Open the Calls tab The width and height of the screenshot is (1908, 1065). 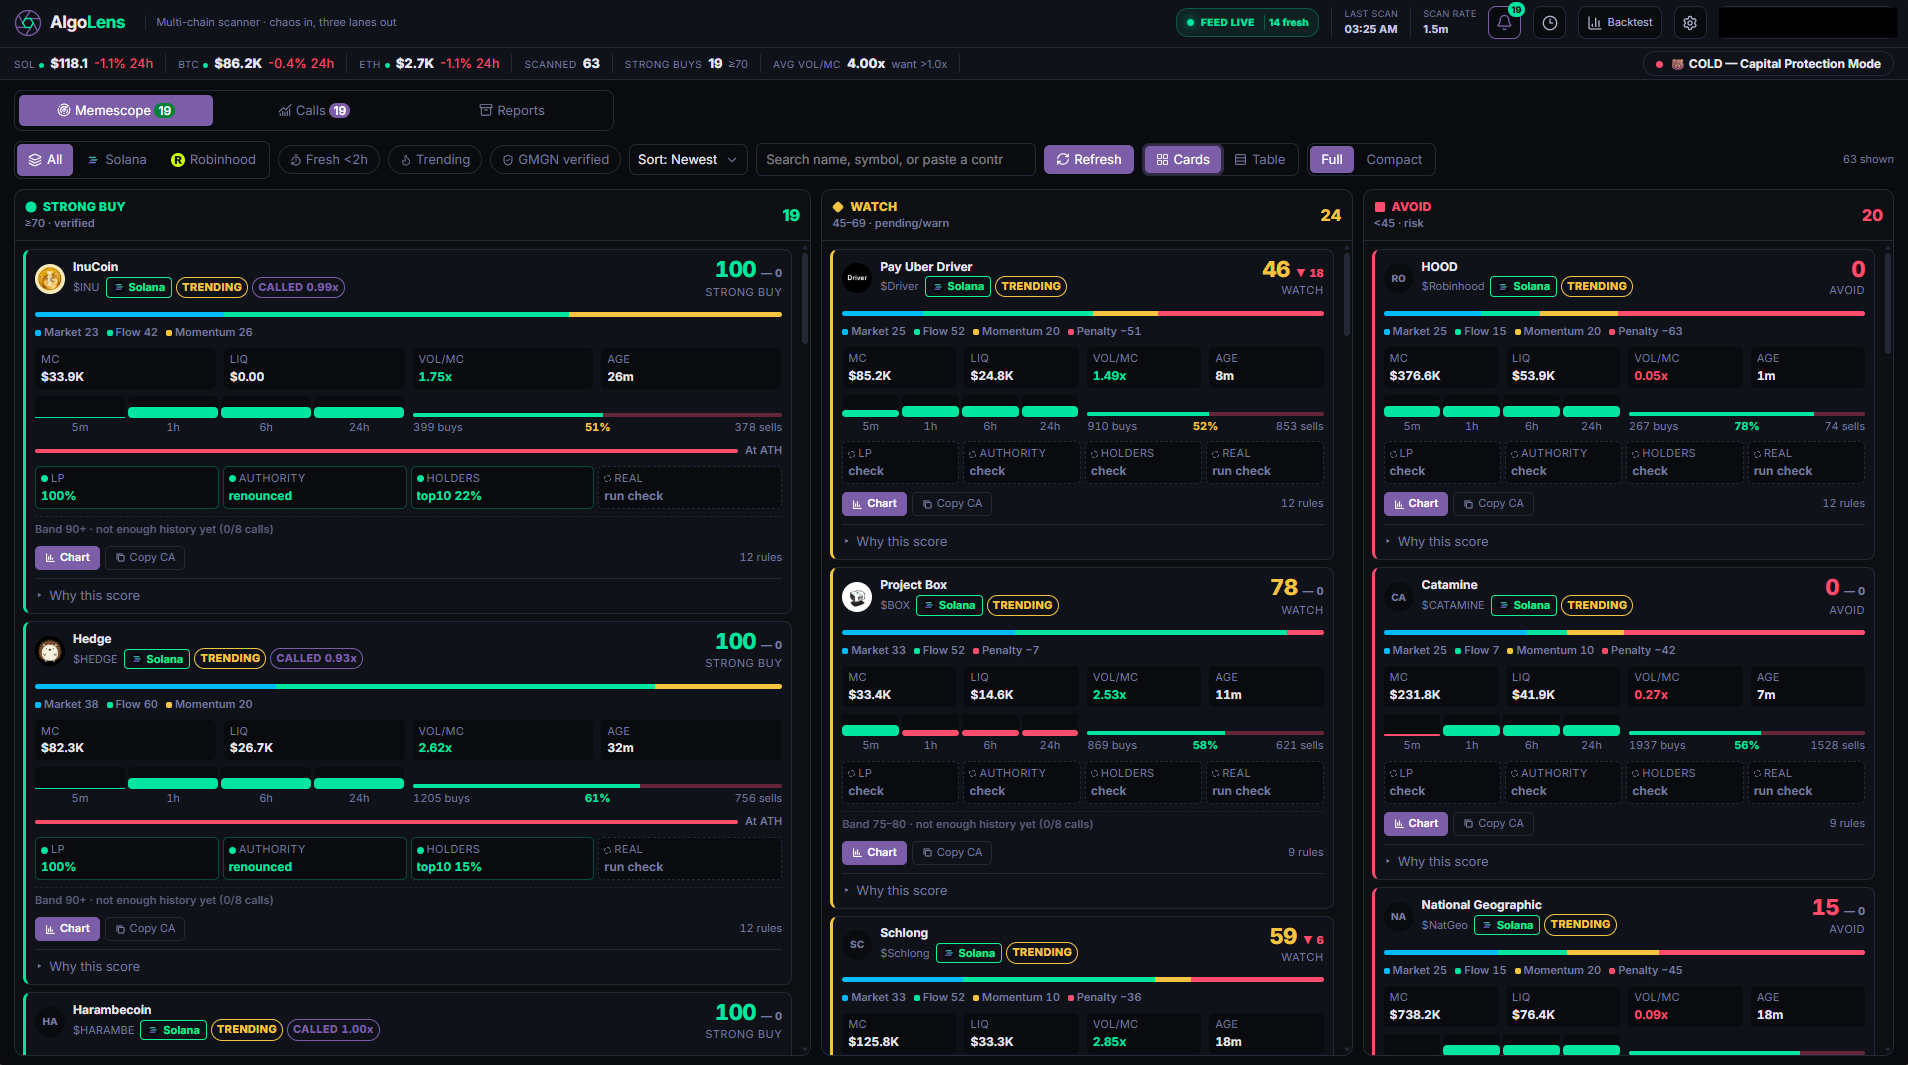click(x=314, y=111)
